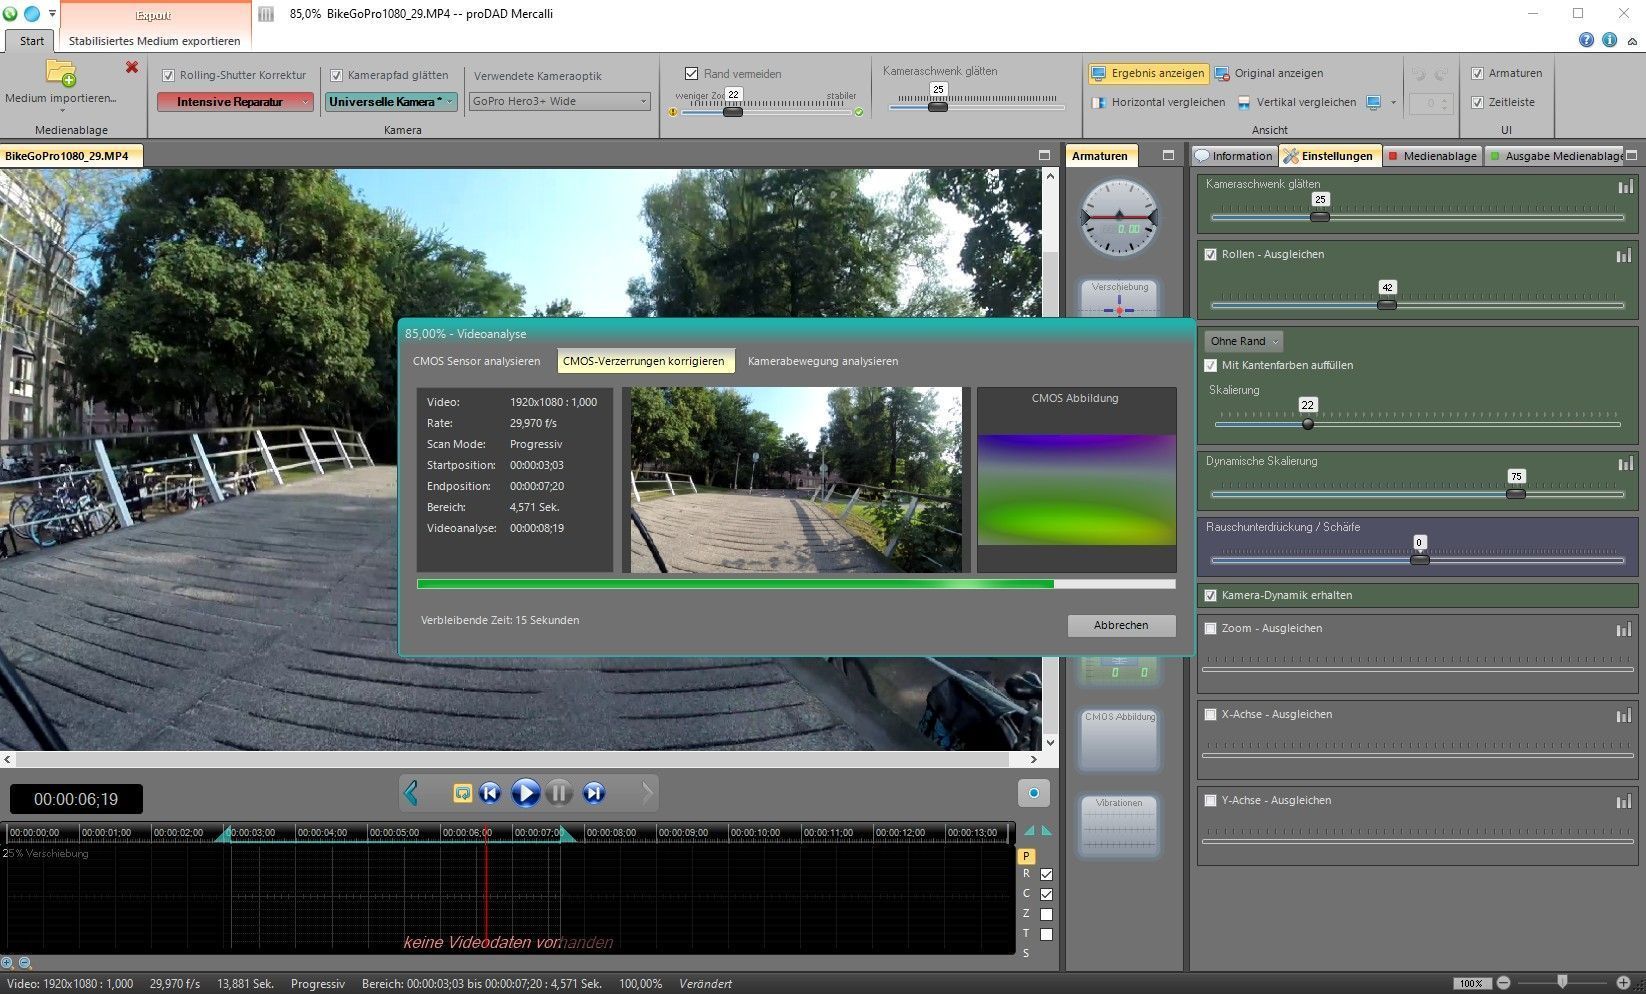Click the CMOS Abbildung armature widget

(1119, 740)
